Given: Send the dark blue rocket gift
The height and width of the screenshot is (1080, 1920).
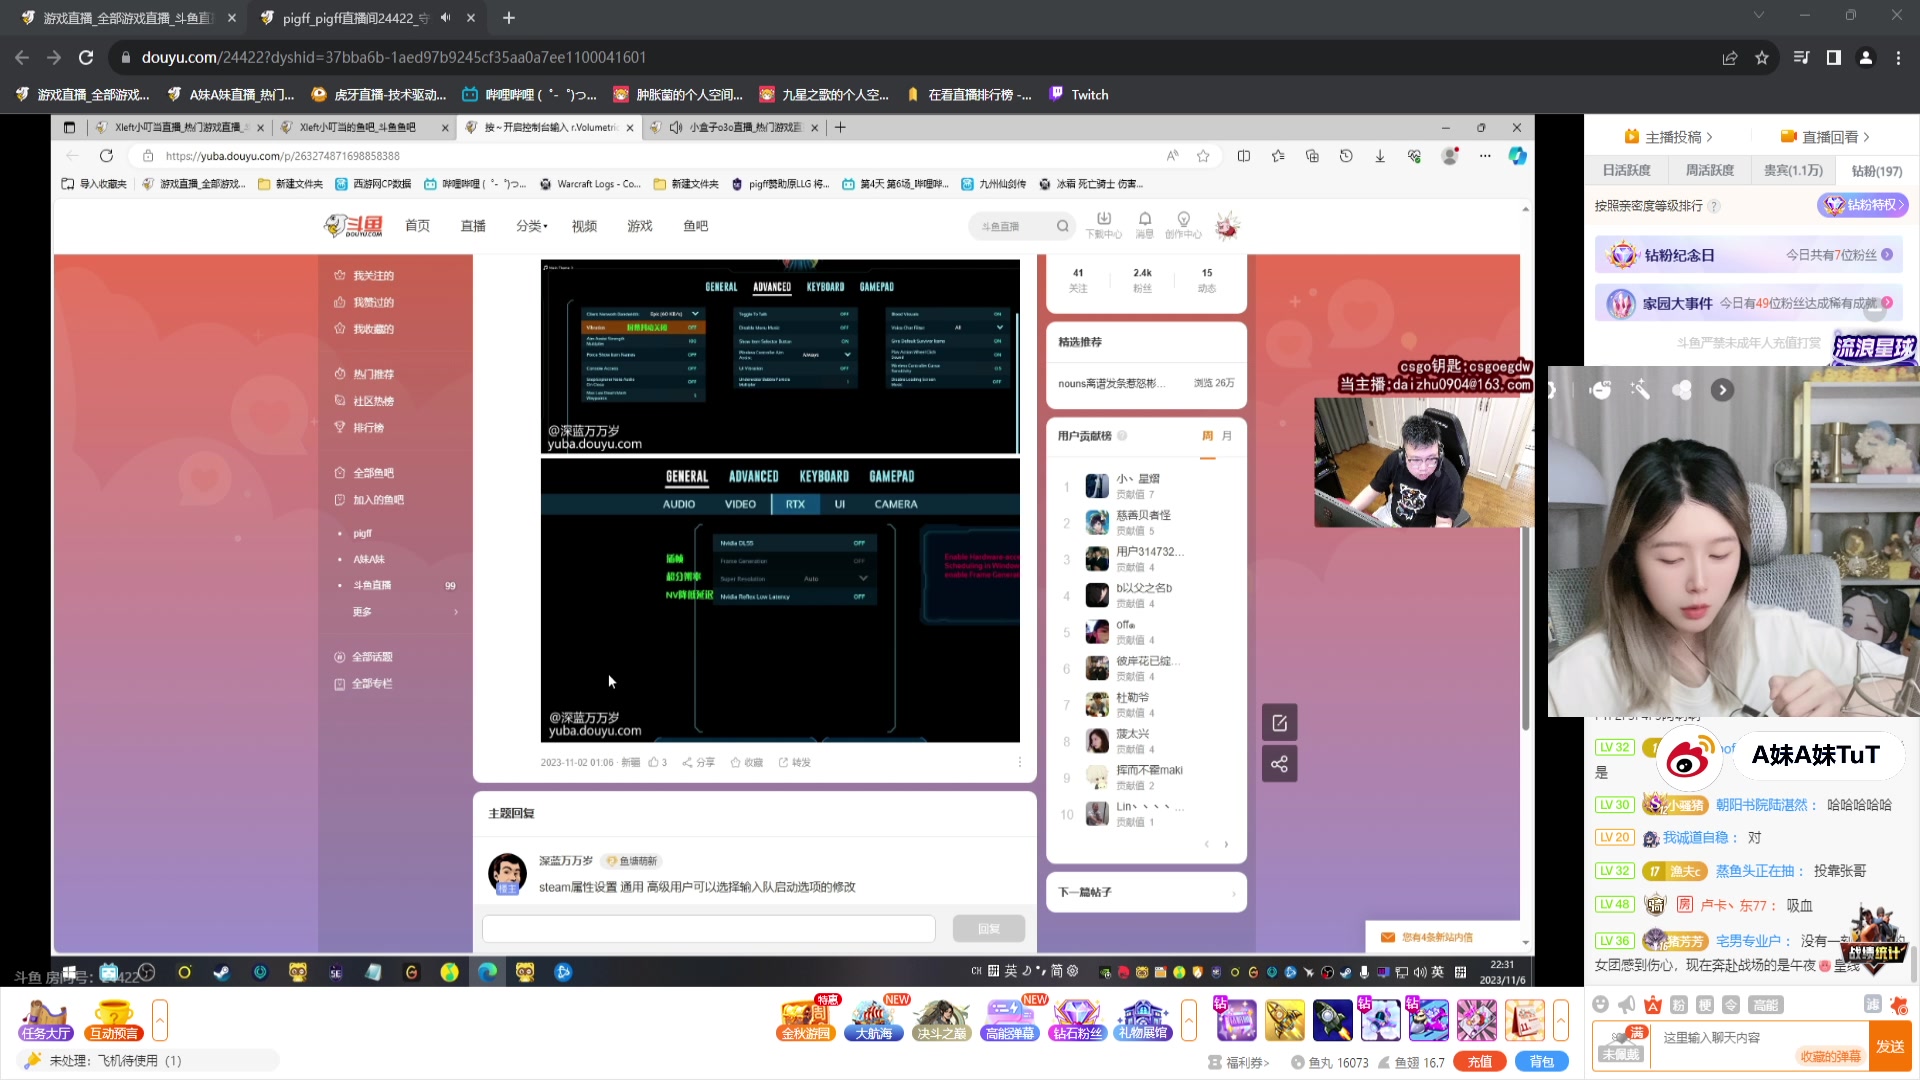Looking at the screenshot, I should (1332, 1020).
